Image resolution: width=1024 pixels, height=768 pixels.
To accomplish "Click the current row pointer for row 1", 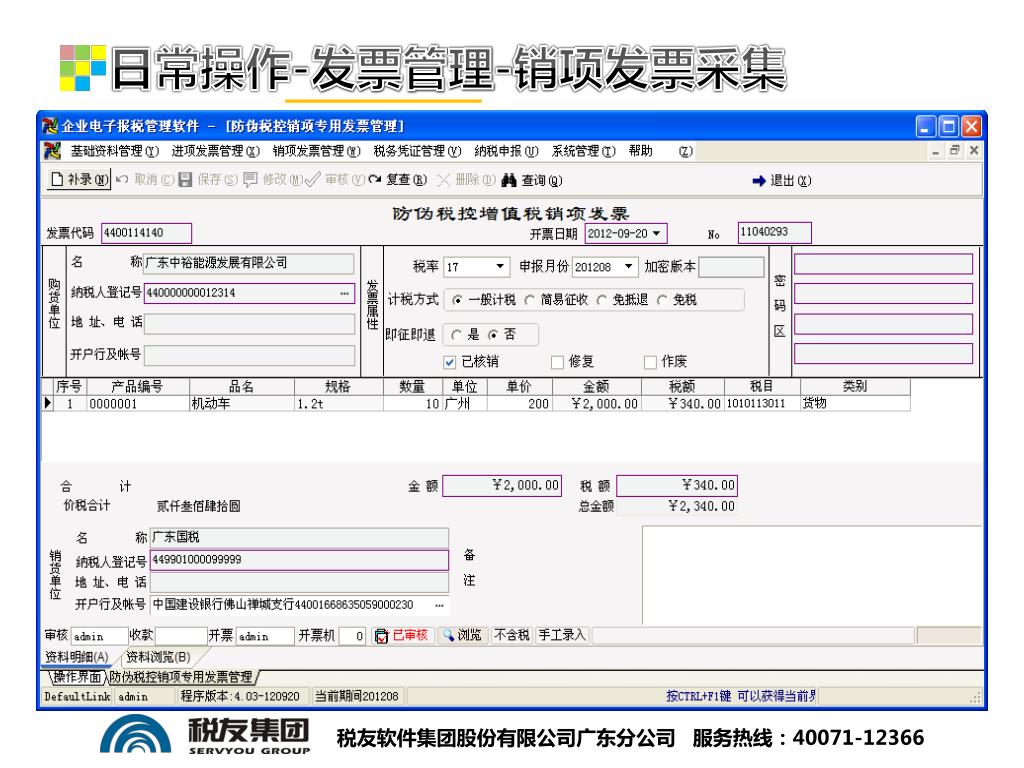I will pos(48,403).
